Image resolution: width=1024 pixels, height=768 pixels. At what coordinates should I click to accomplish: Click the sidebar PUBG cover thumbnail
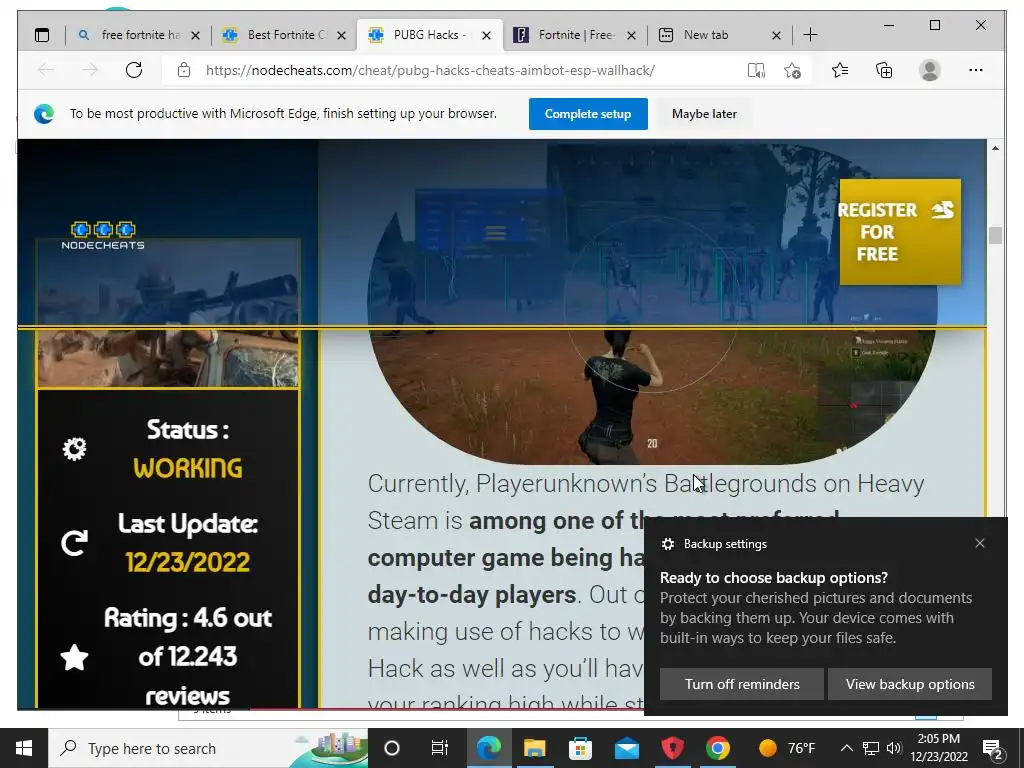168,313
